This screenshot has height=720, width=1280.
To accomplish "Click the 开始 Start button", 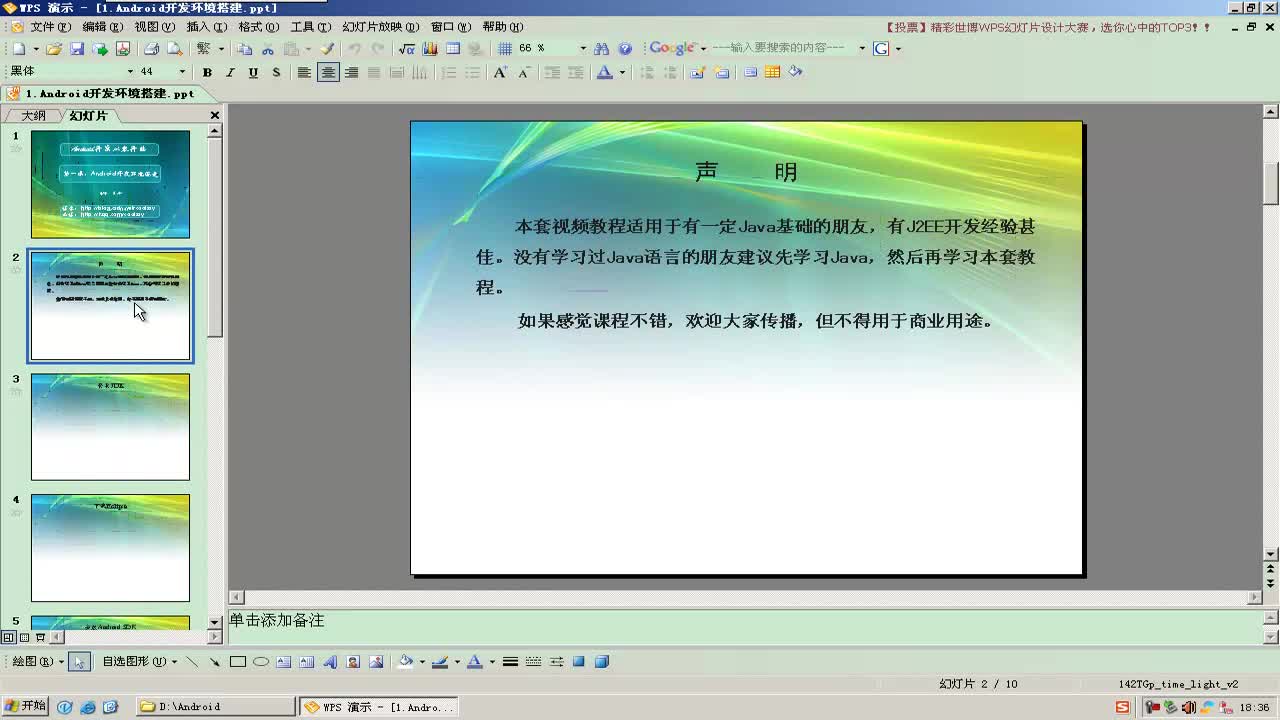I will pyautogui.click(x=25, y=706).
